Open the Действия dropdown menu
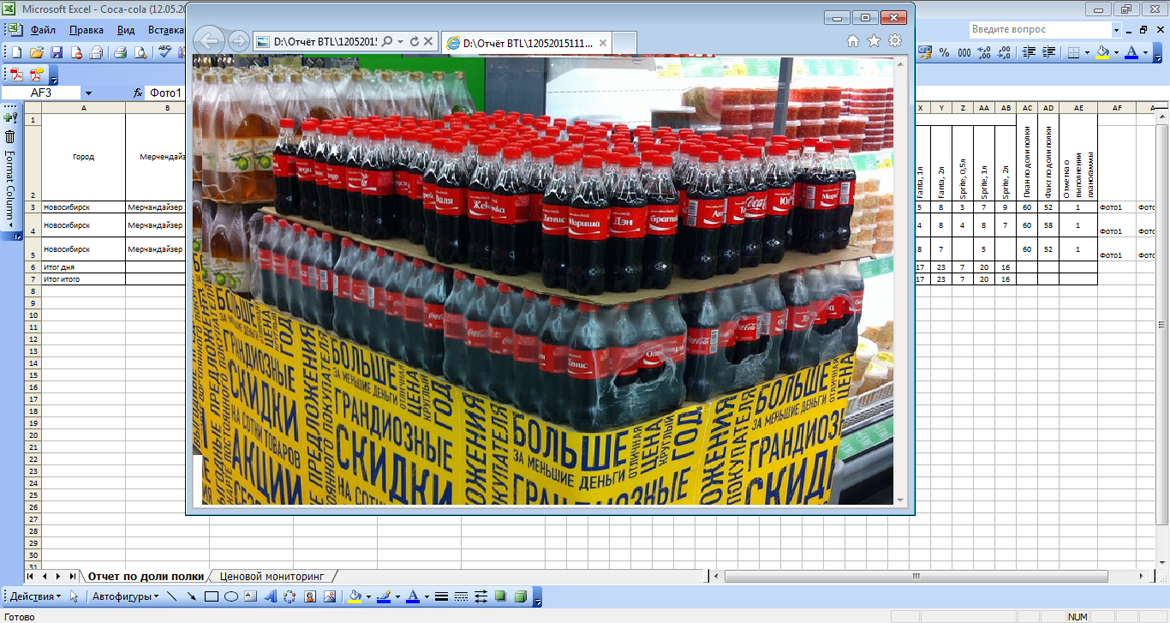The image size is (1170, 623). tap(35, 597)
